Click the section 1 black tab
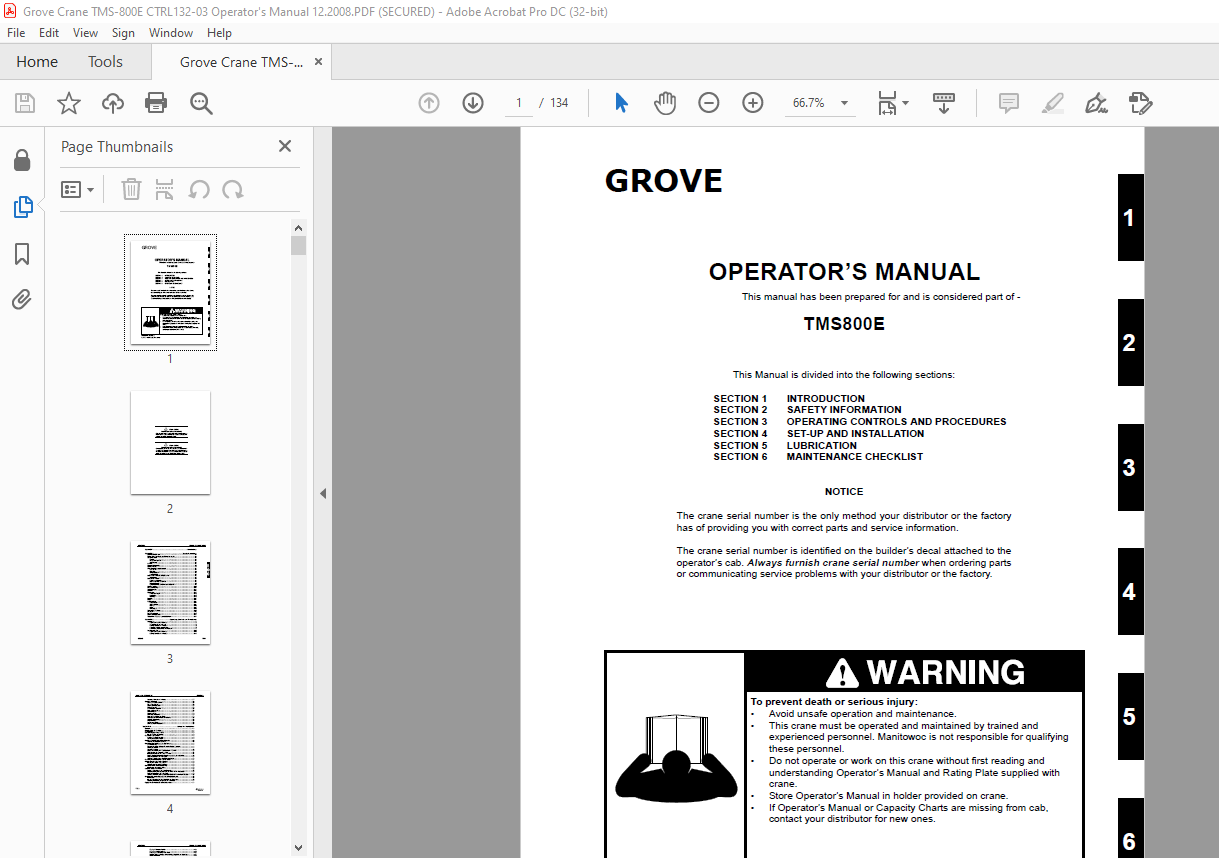 [1130, 218]
